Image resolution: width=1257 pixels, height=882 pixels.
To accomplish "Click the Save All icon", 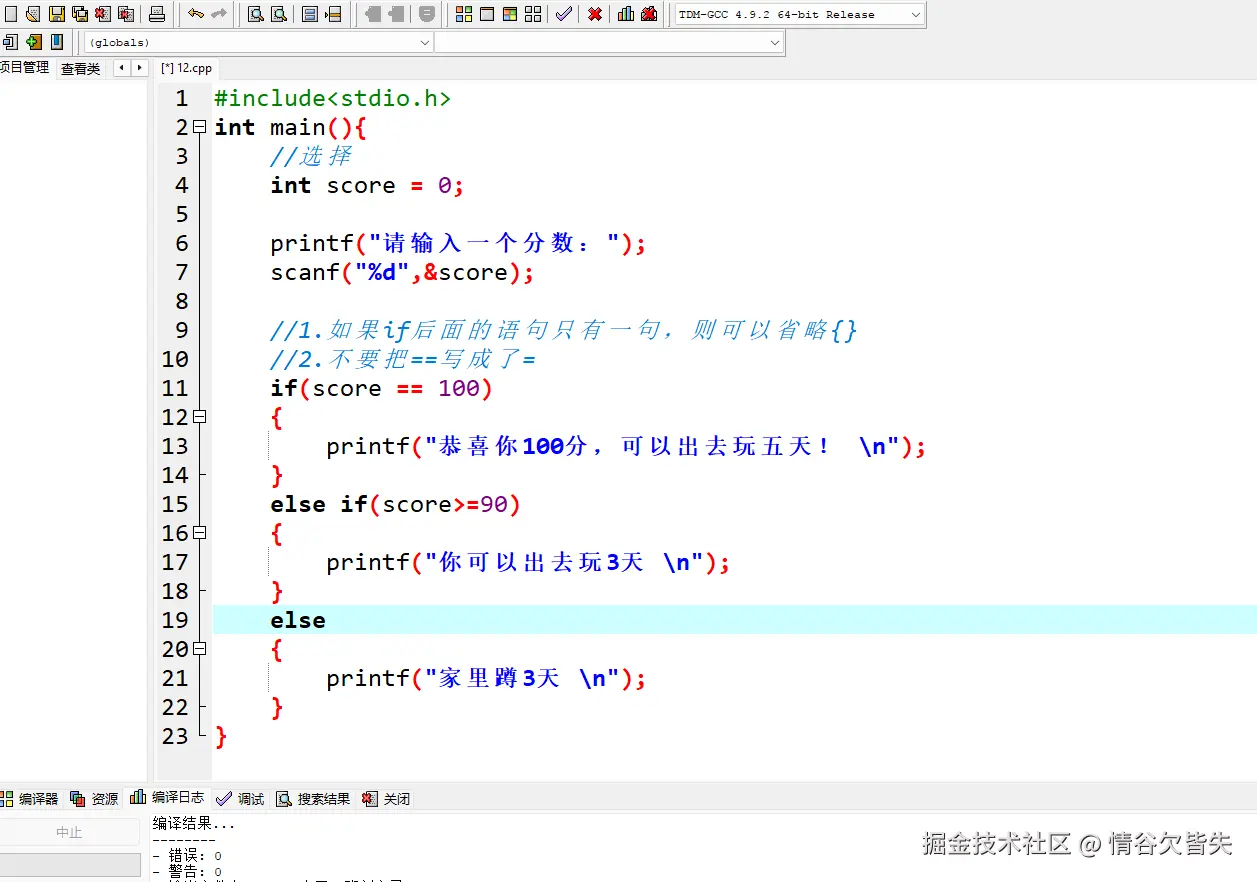I will [80, 14].
